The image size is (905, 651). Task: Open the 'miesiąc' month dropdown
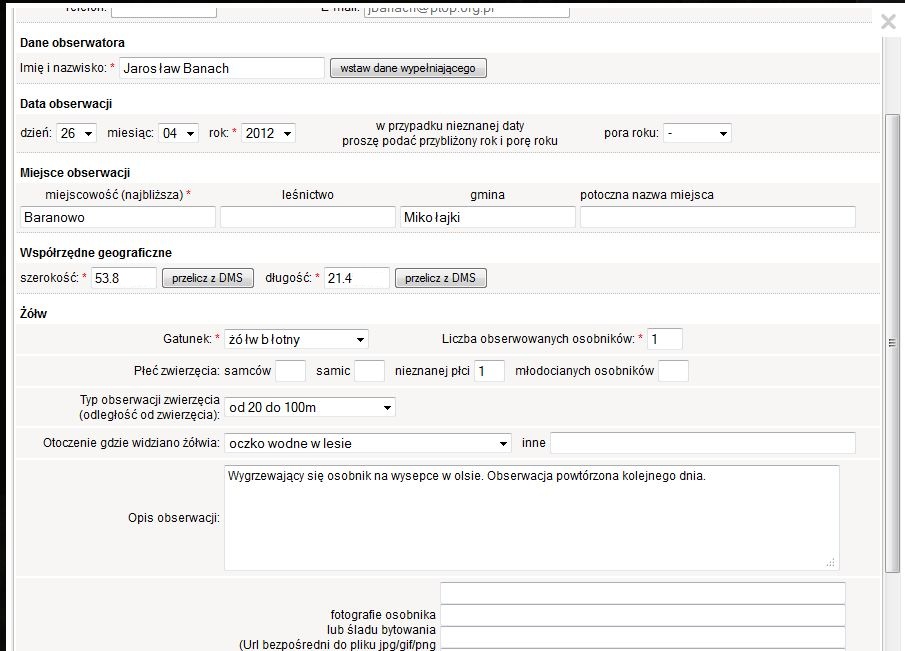click(x=179, y=133)
